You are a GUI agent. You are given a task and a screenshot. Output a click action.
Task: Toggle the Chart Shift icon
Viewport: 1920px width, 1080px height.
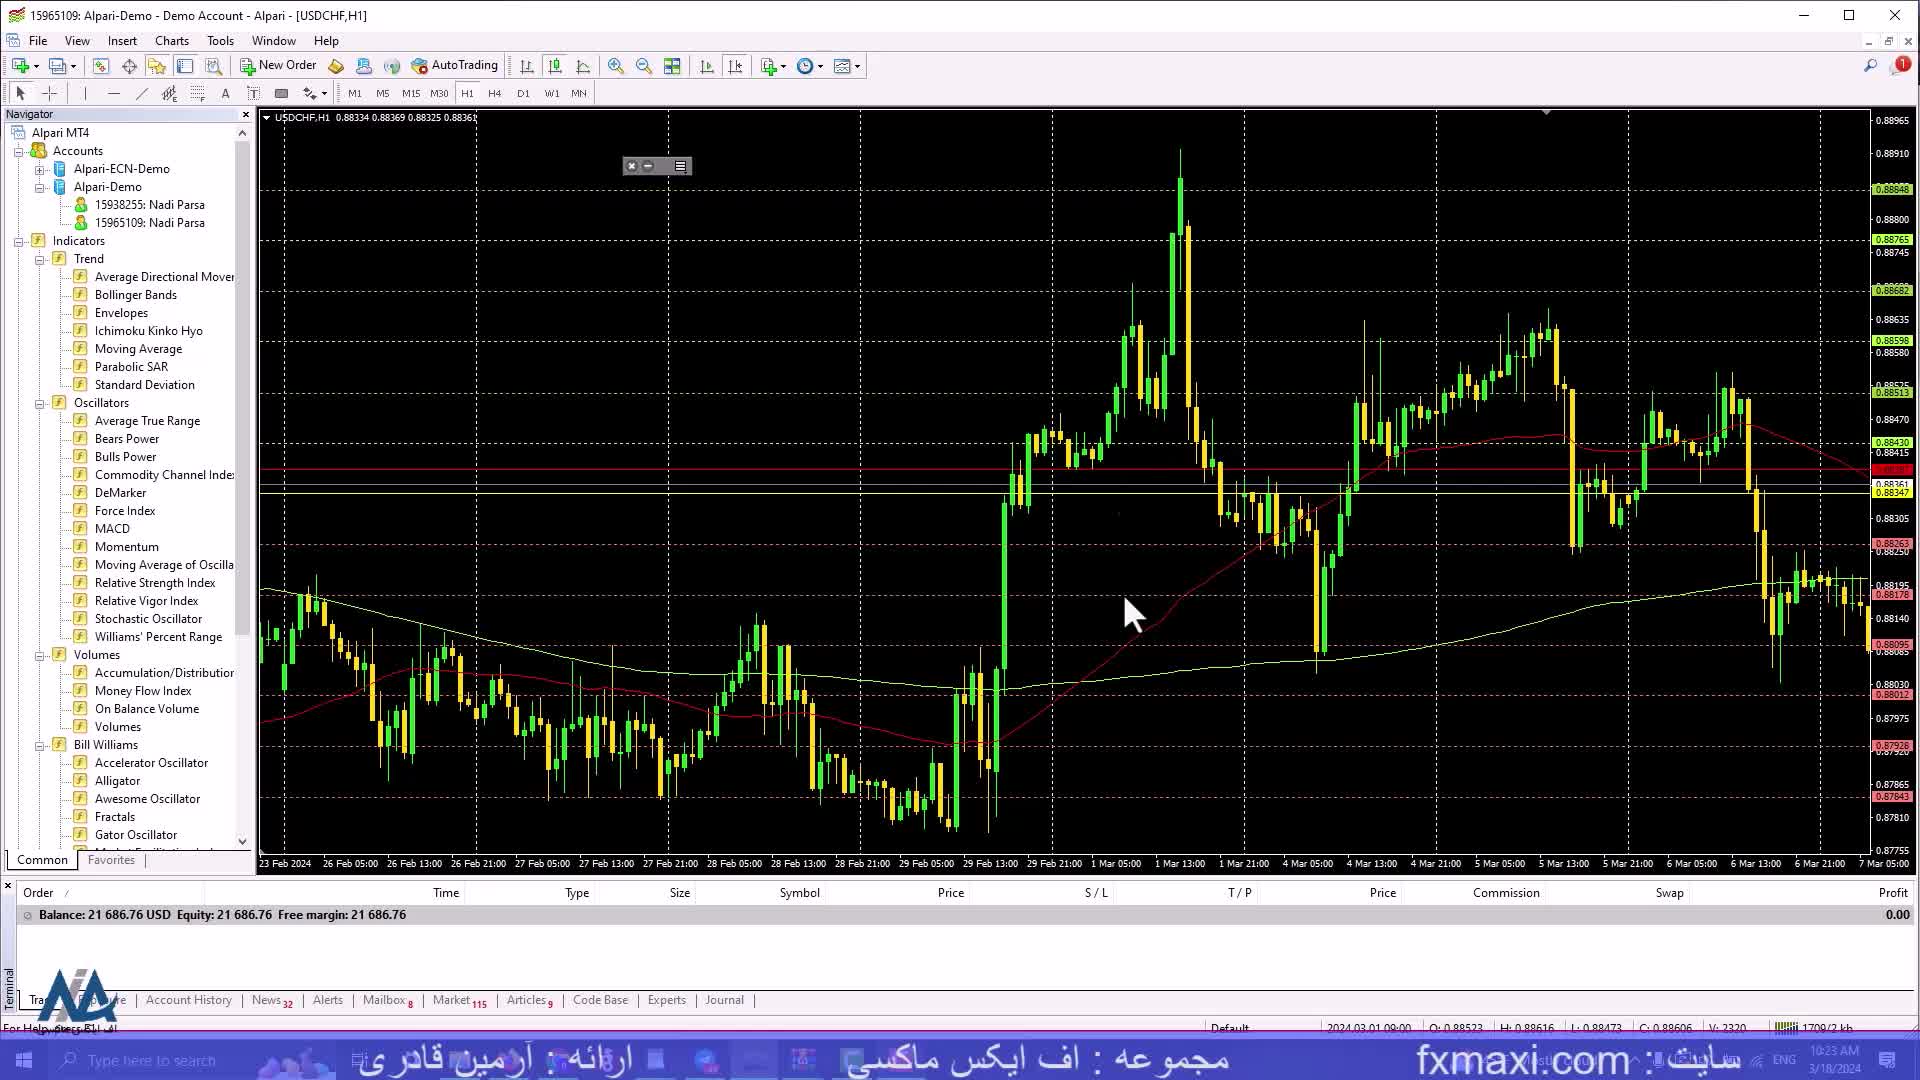click(735, 66)
